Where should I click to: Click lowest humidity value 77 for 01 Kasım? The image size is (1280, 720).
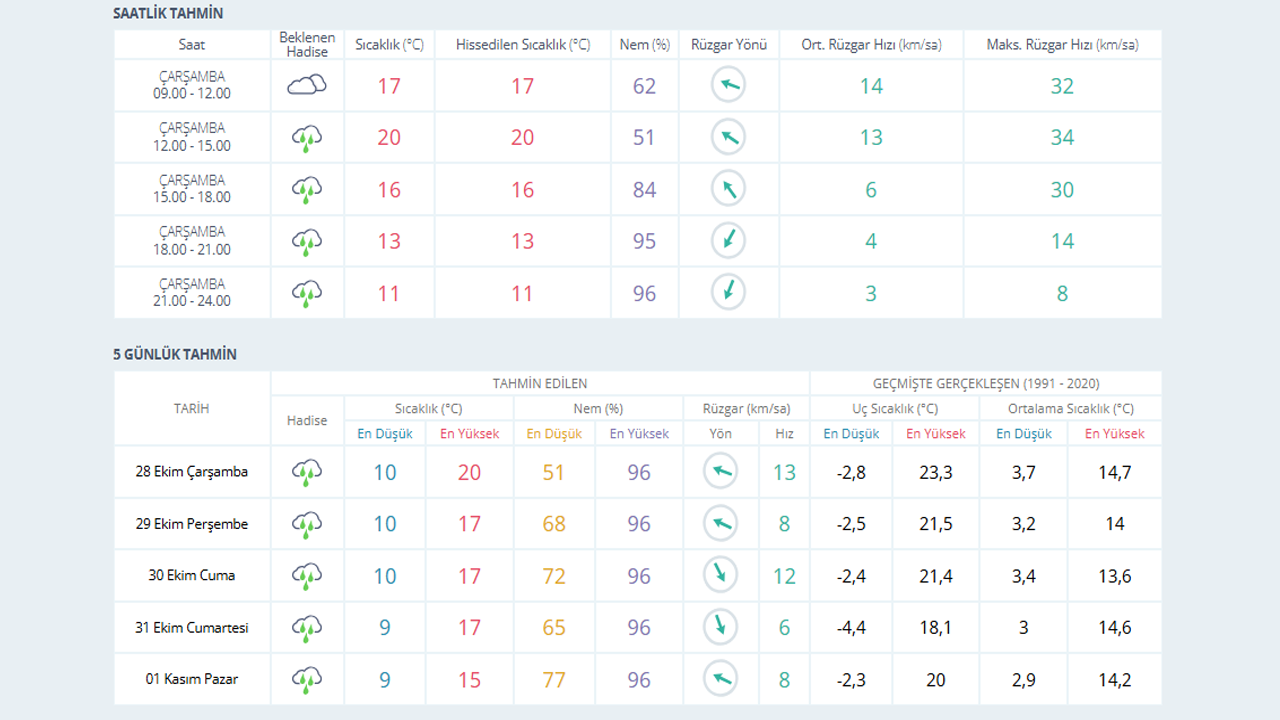554,680
